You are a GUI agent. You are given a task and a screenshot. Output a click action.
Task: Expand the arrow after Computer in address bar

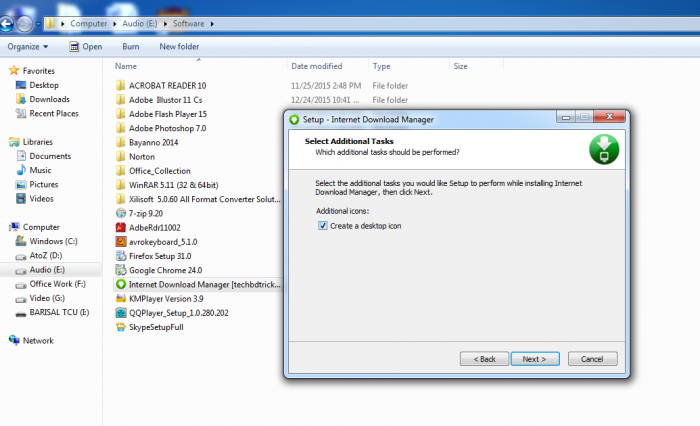coord(114,24)
